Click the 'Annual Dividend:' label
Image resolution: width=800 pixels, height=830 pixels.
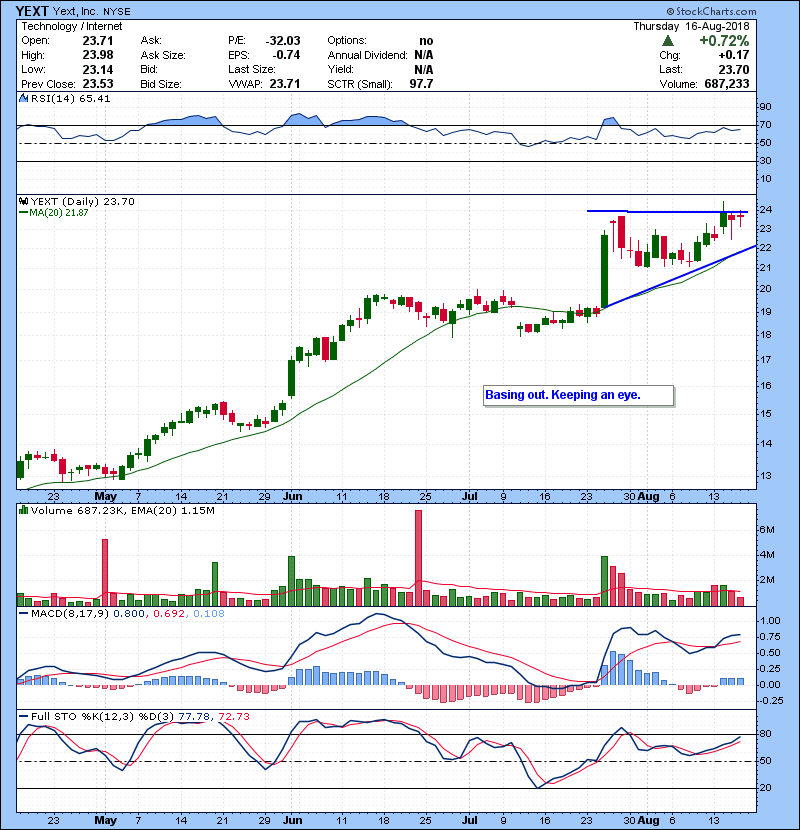click(367, 55)
